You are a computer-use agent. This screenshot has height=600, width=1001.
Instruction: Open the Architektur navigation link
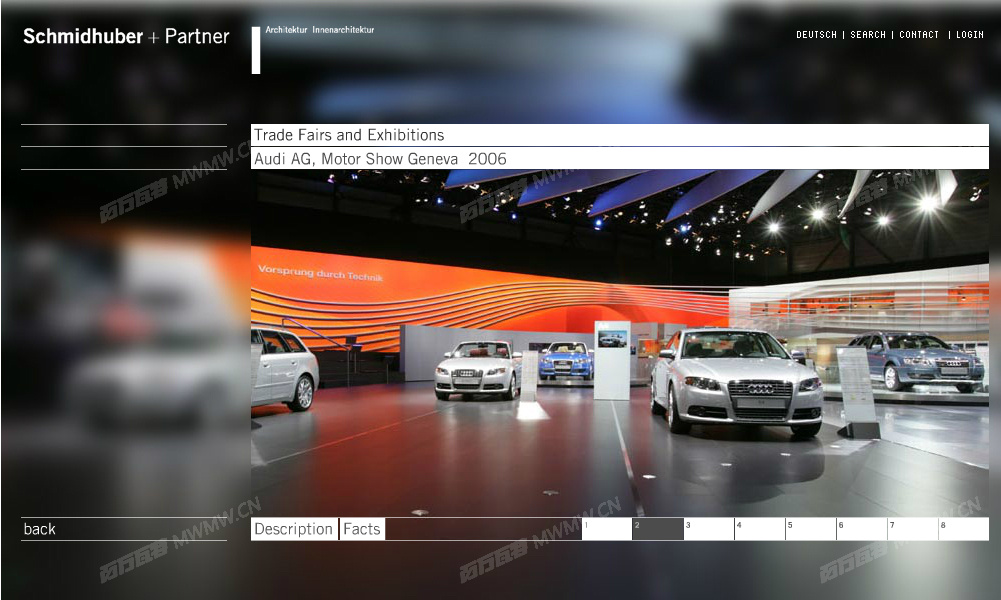pyautogui.click(x=286, y=30)
